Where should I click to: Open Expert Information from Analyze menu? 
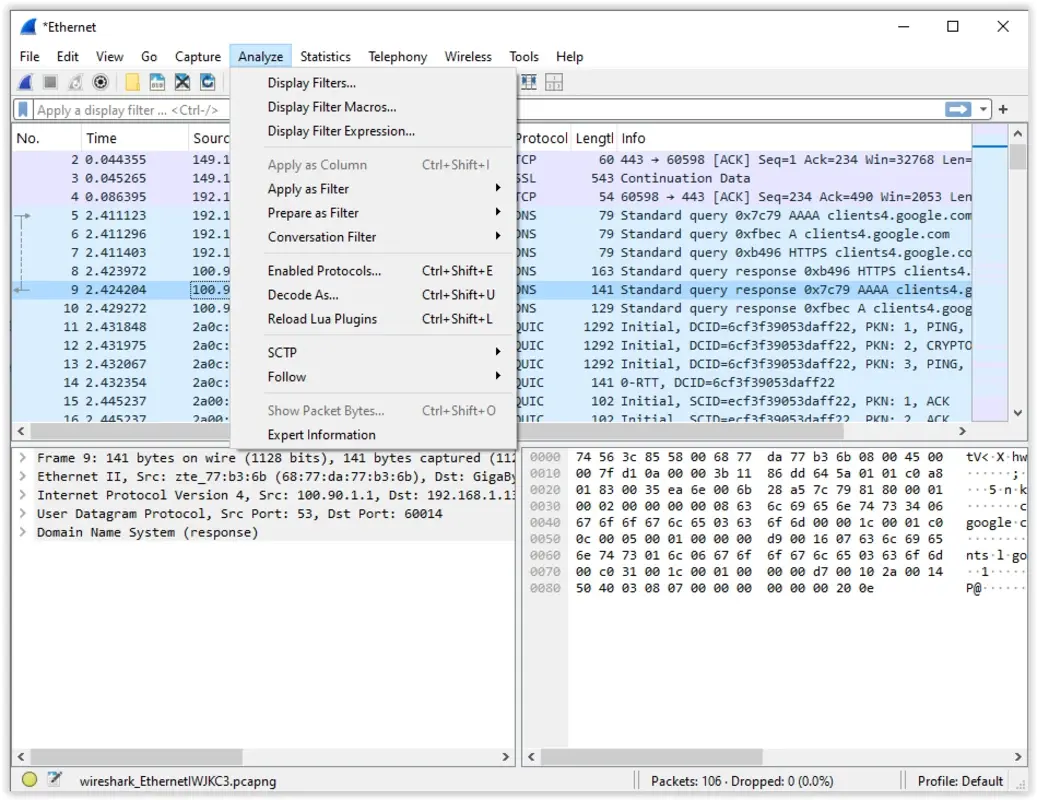321,434
